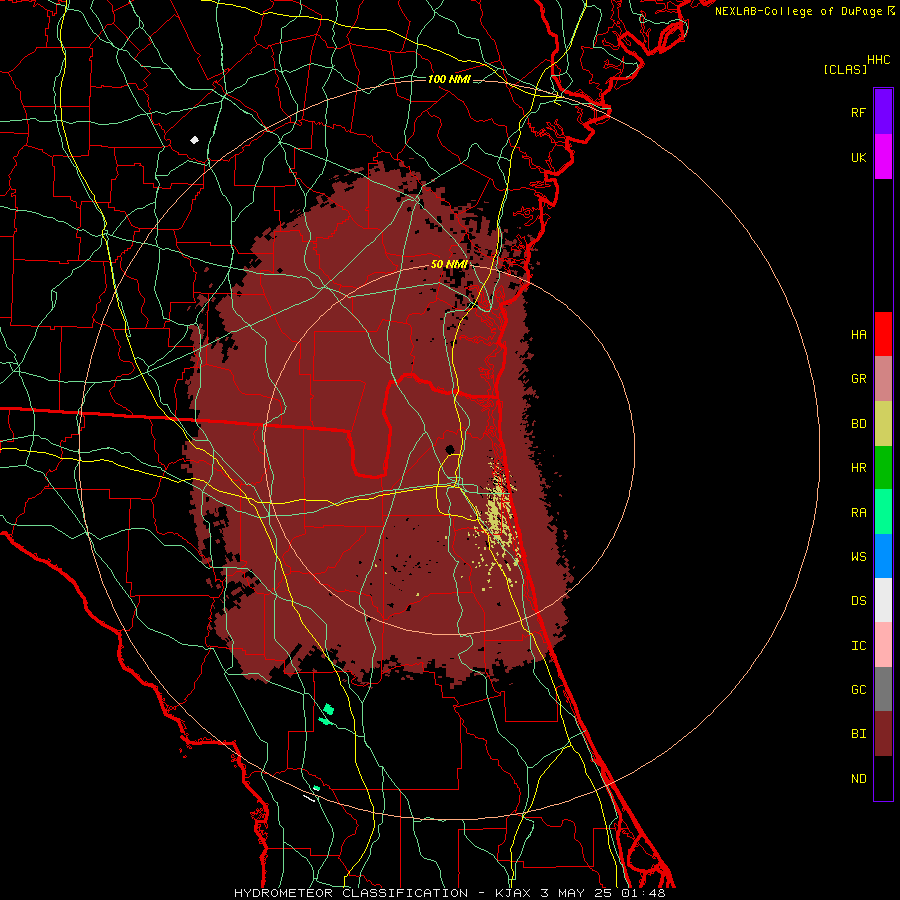Screen dimensions: 900x900
Task: Click the white diamond marker in northwest
Action: tap(195, 140)
